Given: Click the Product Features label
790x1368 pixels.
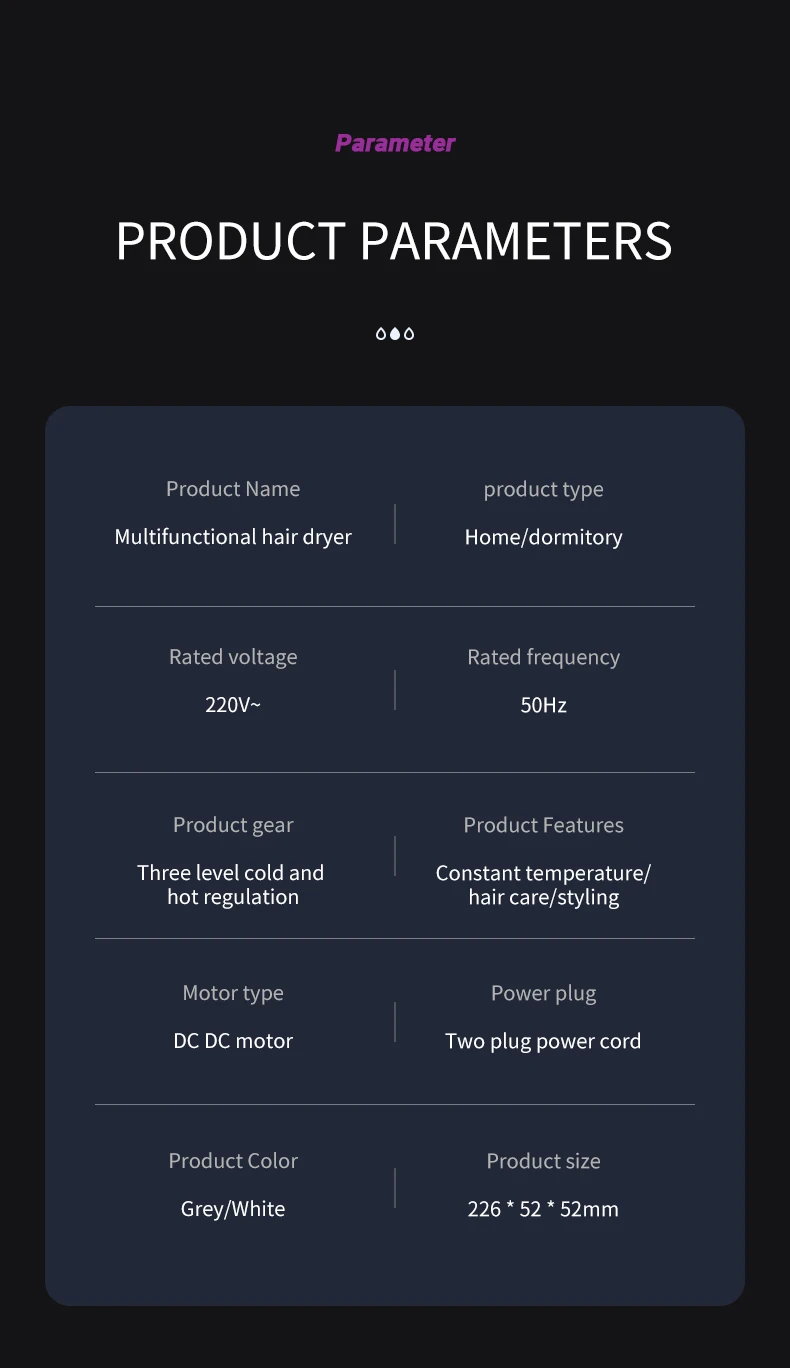Looking at the screenshot, I should [x=543, y=825].
